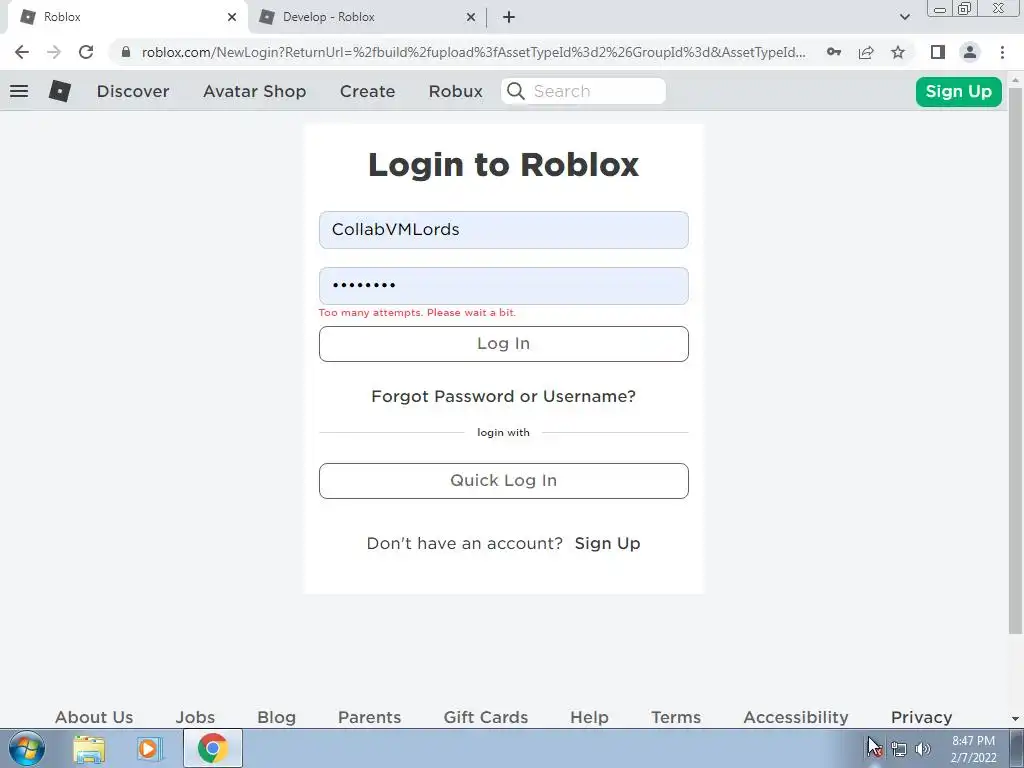Open Forgot Password or Username link
Image resolution: width=1024 pixels, height=768 pixels.
pos(504,396)
